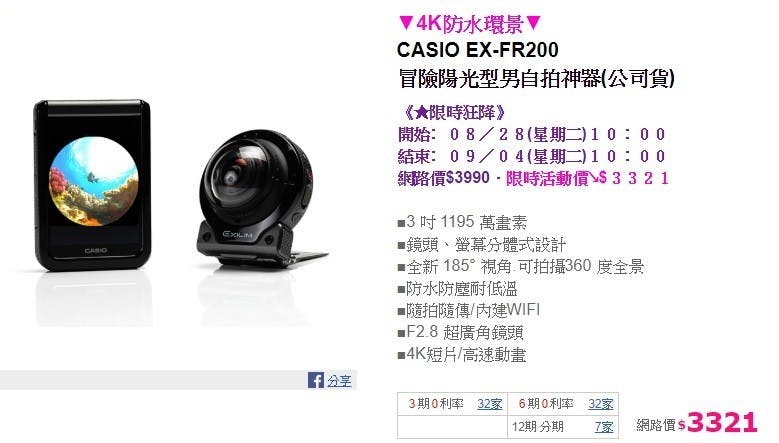Click the ▼4K防水環景▼ promo heading
Image resolution: width=779 pixels, height=443 pixels.
click(469, 23)
